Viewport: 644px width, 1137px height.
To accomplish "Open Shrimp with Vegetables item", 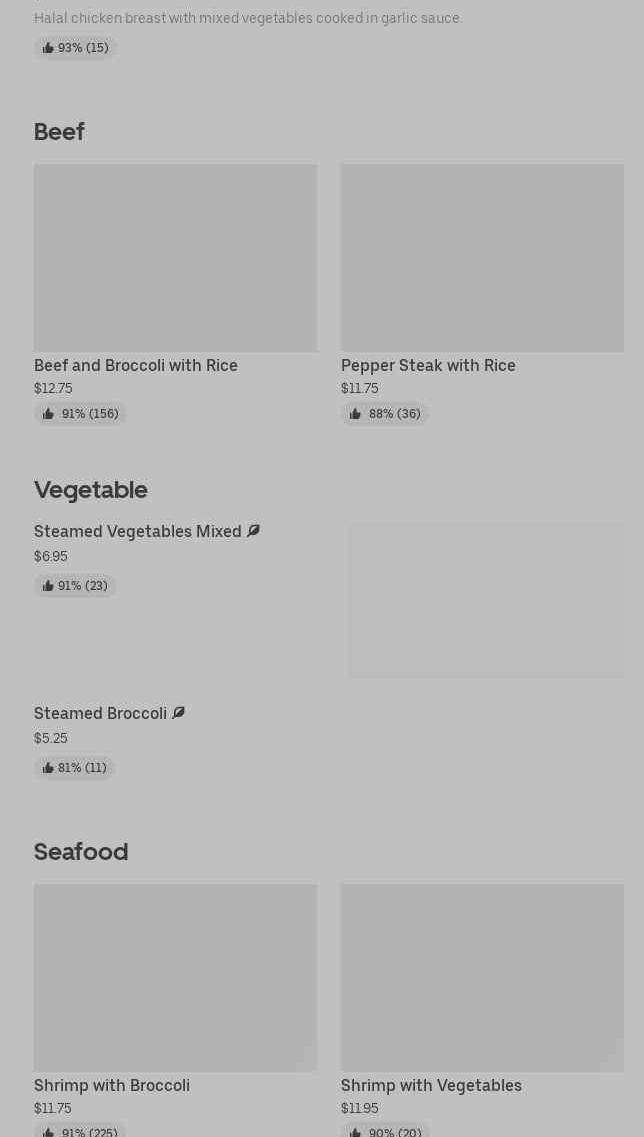I will [431, 1086].
